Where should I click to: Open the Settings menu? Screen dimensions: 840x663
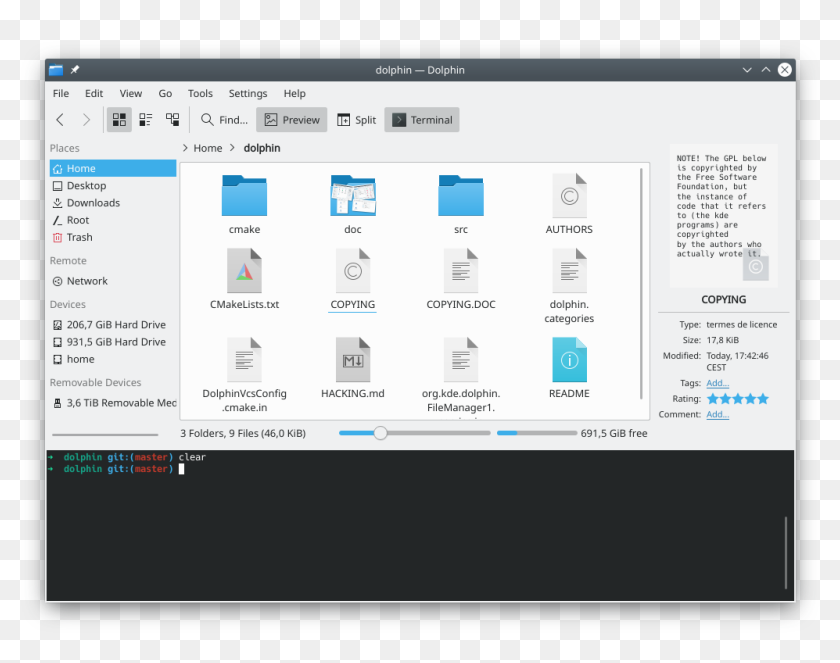[248, 93]
